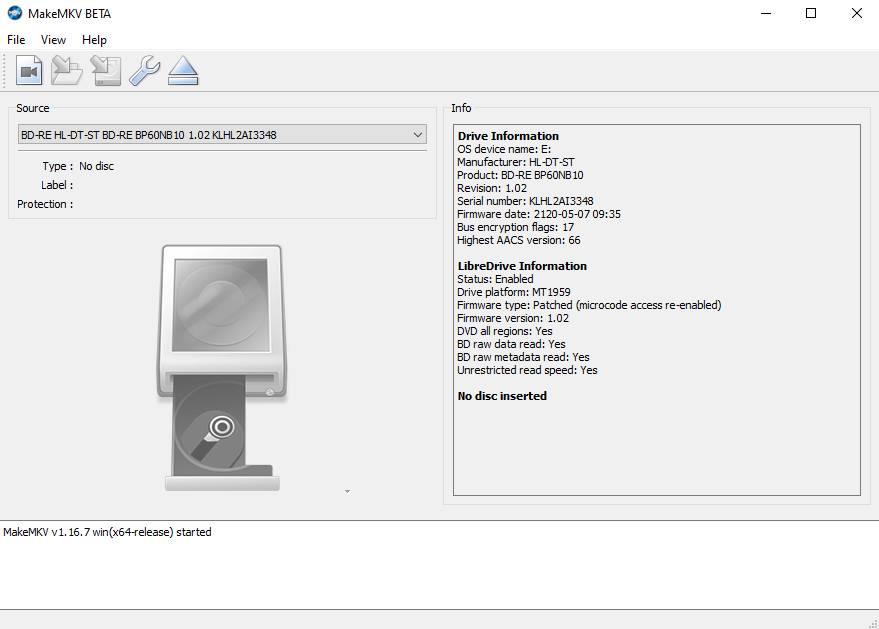Click the 'Firmware version: 1.02' line

click(513, 318)
